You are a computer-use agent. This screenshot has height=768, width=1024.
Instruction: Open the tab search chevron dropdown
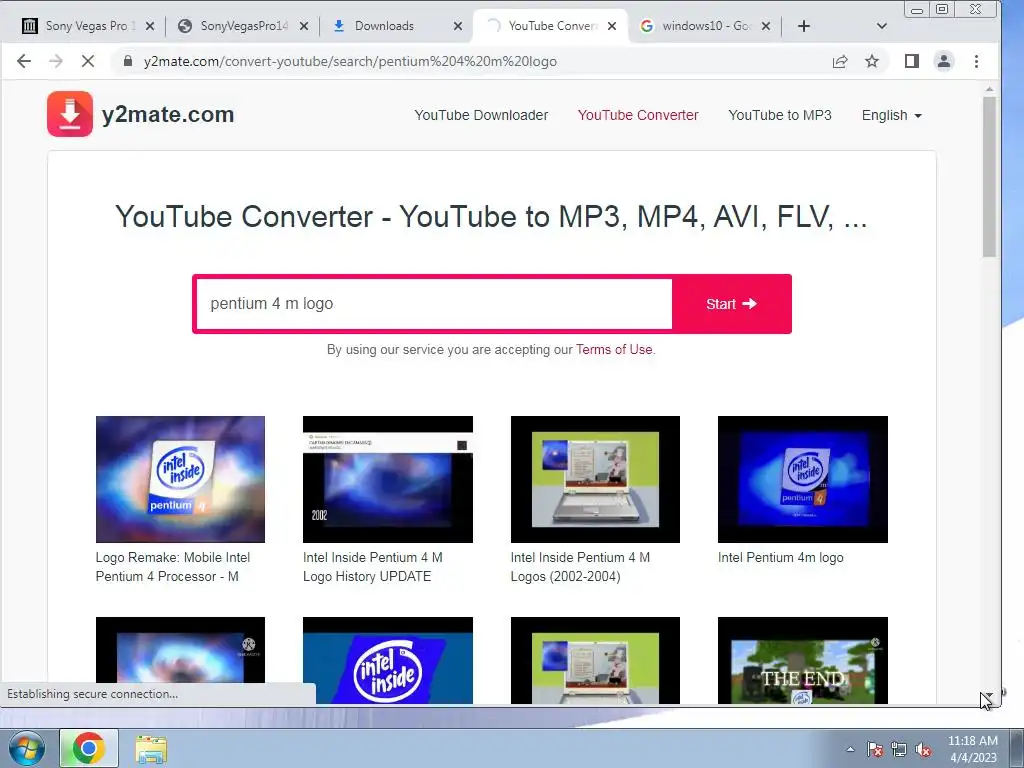(882, 26)
